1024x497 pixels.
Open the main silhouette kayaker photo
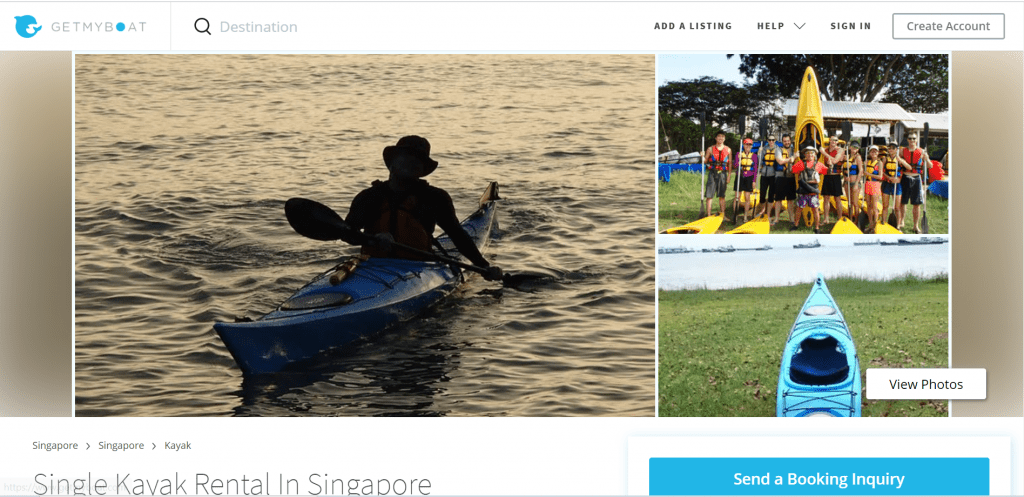tap(364, 235)
